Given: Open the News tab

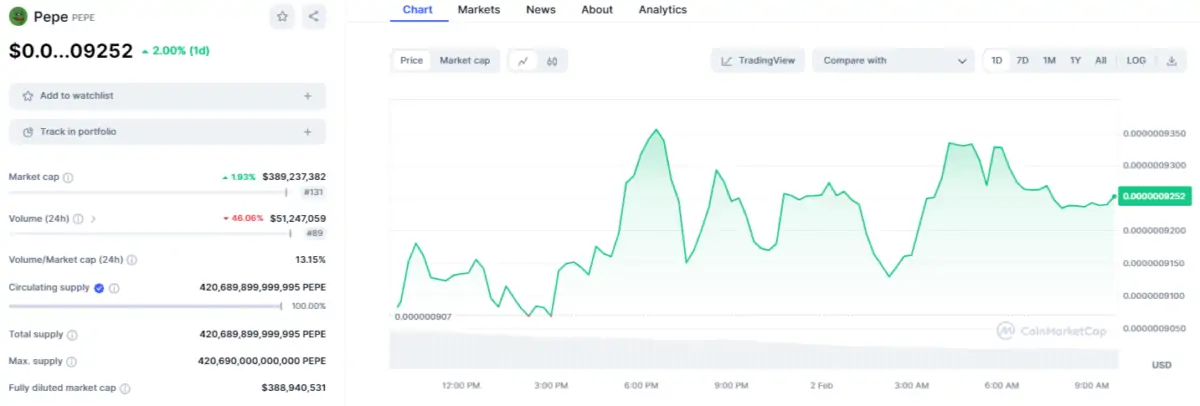Looking at the screenshot, I should (541, 10).
